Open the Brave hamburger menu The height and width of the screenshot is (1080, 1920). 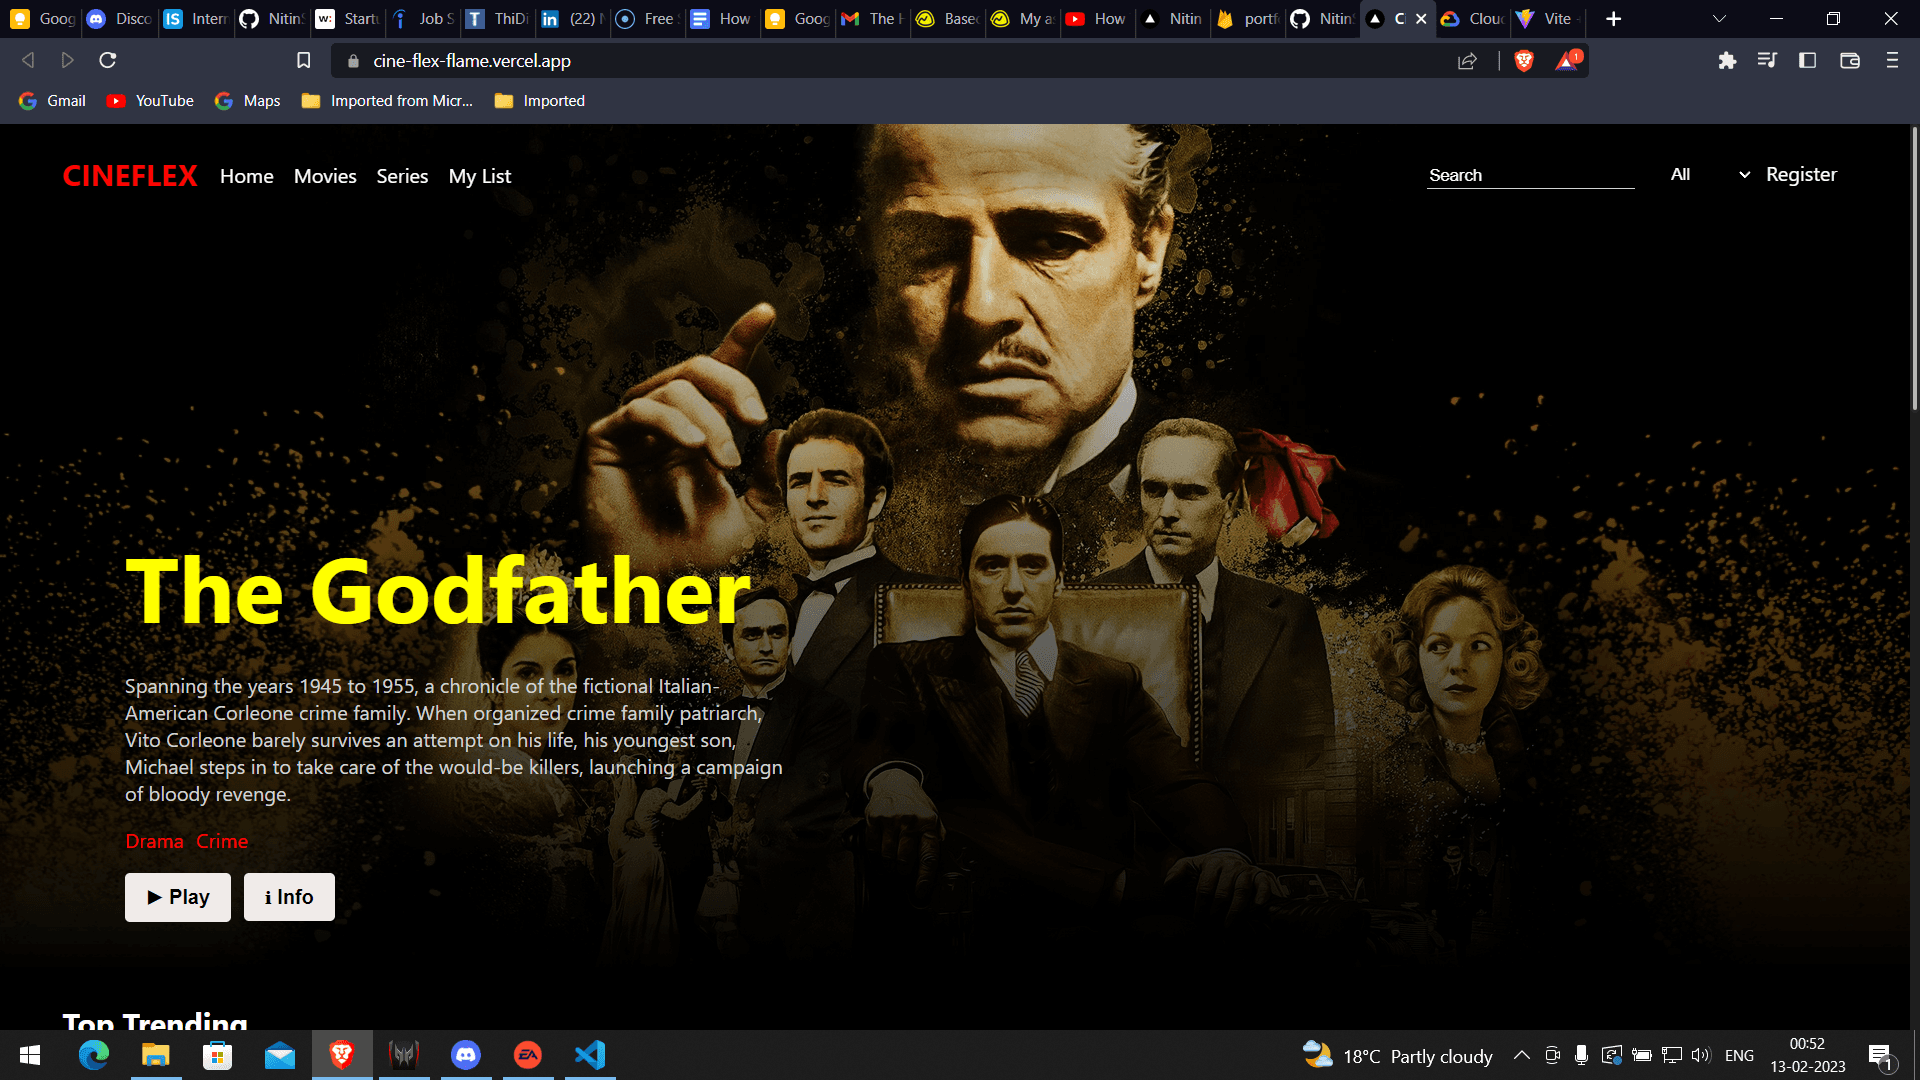coord(1892,61)
